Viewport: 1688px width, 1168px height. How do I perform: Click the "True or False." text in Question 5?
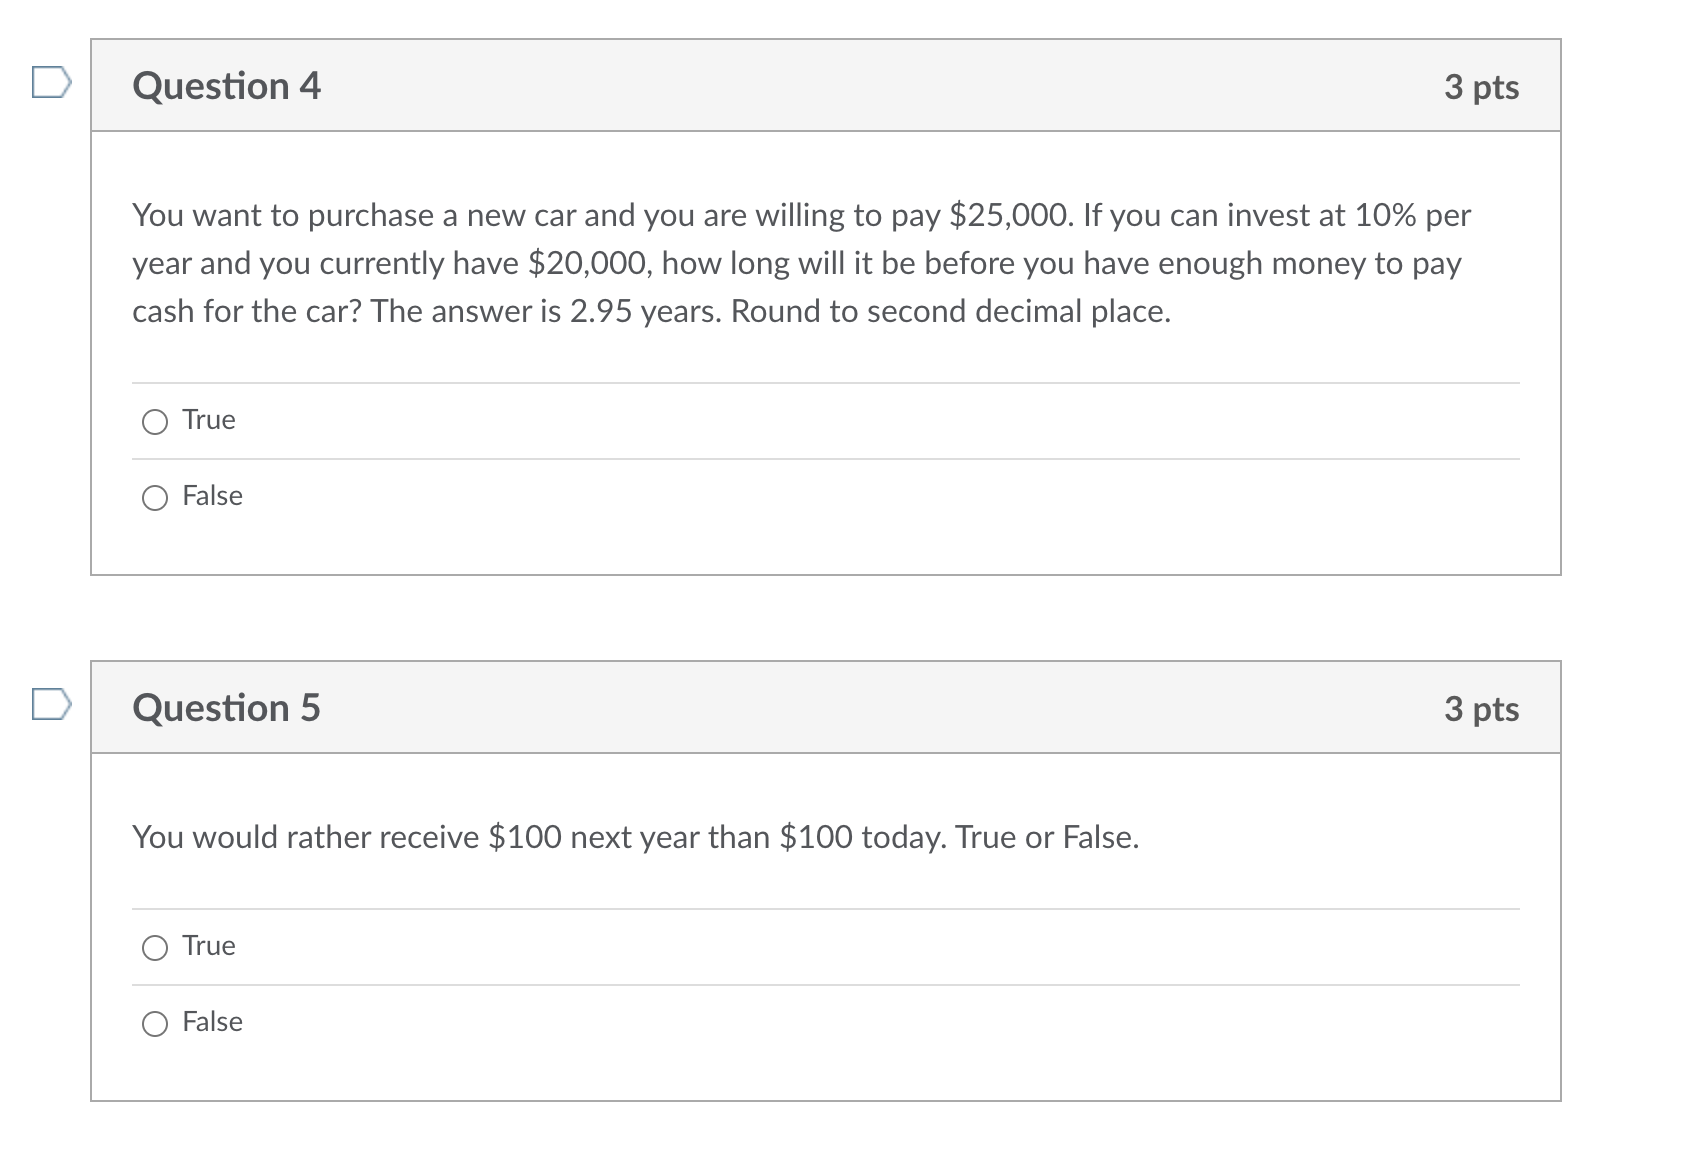[1047, 837]
